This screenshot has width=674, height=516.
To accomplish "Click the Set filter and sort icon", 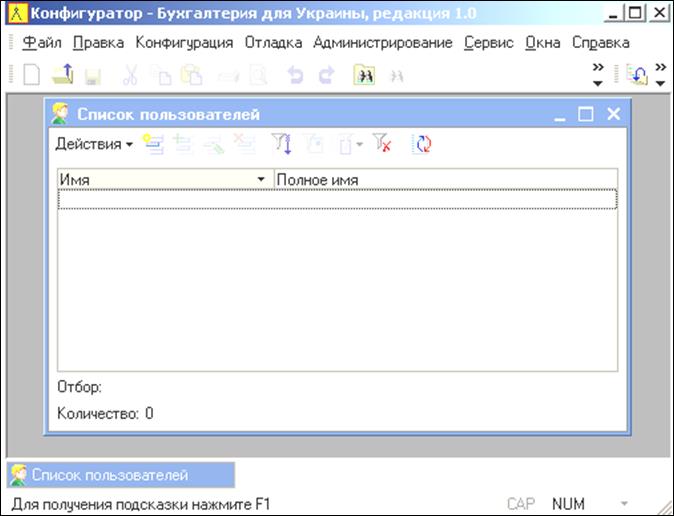I will pos(282,144).
